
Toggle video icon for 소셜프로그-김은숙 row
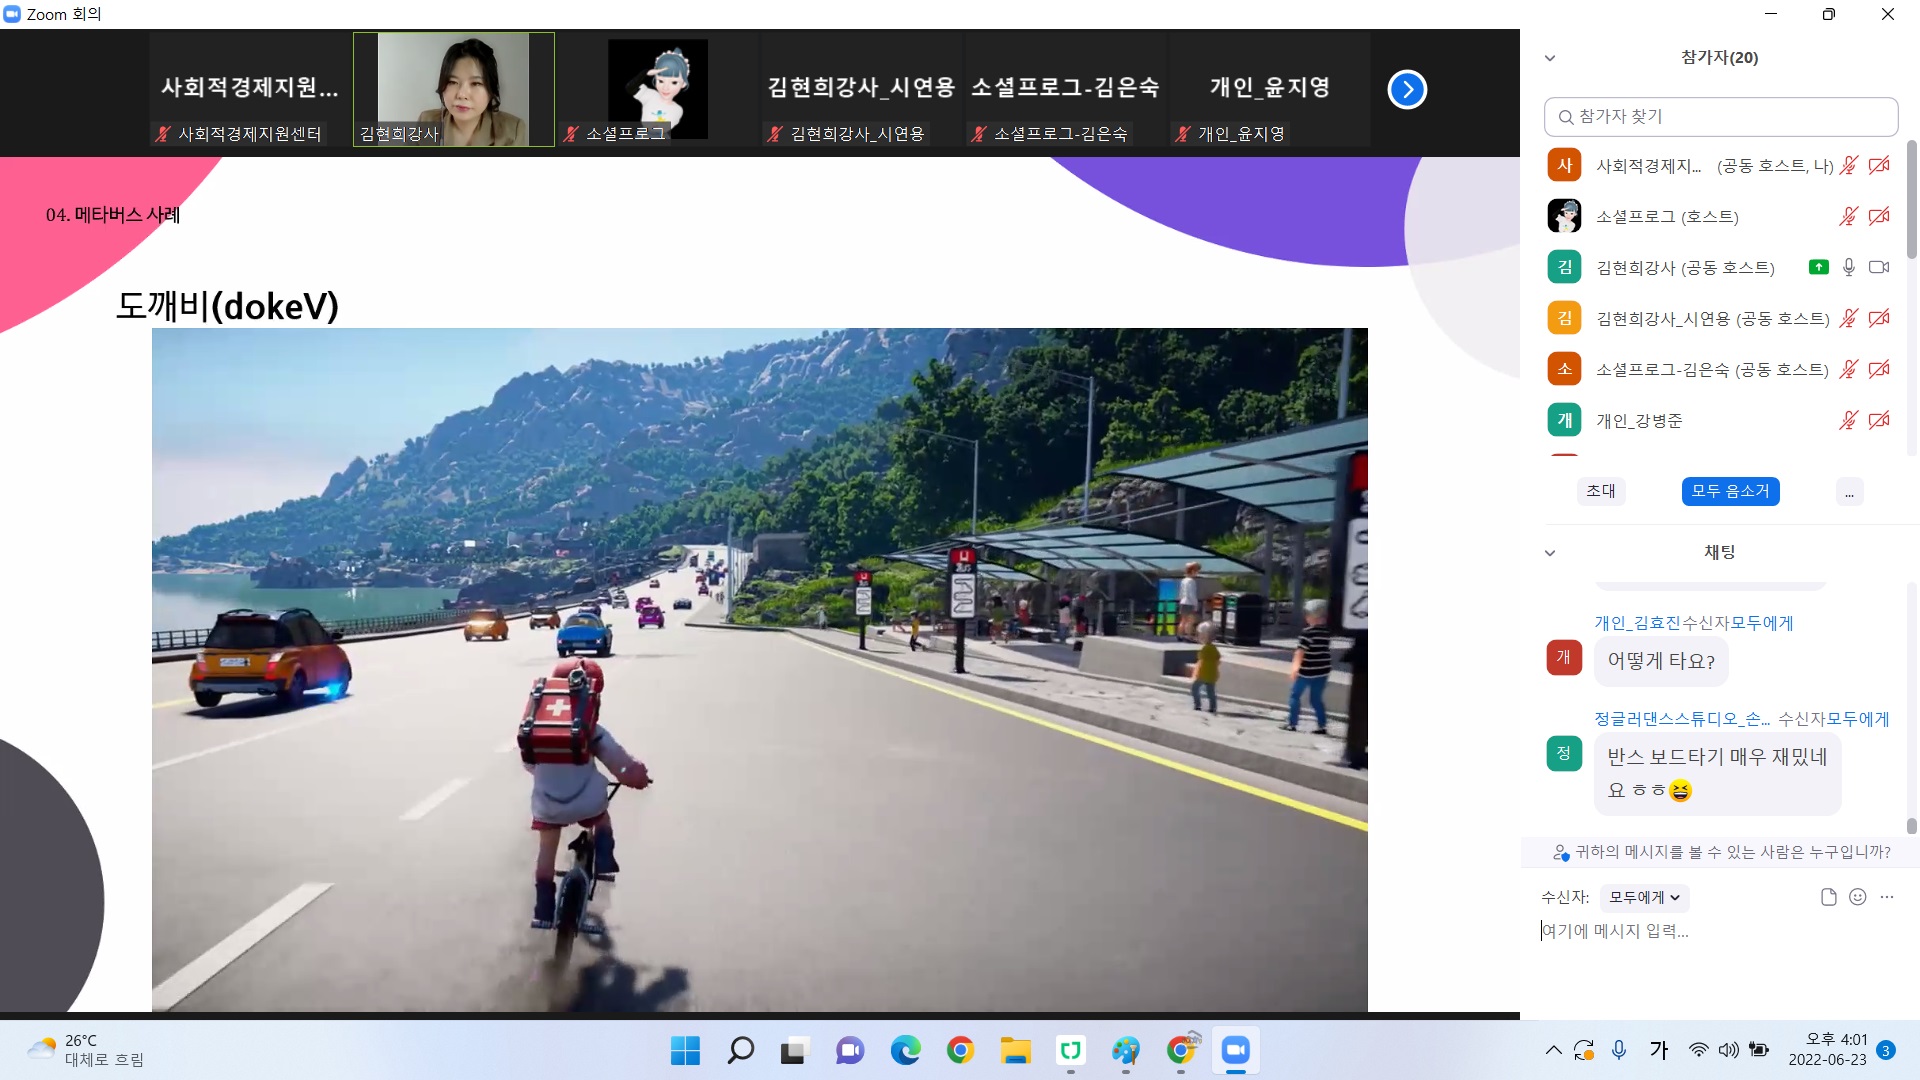coord(1879,369)
